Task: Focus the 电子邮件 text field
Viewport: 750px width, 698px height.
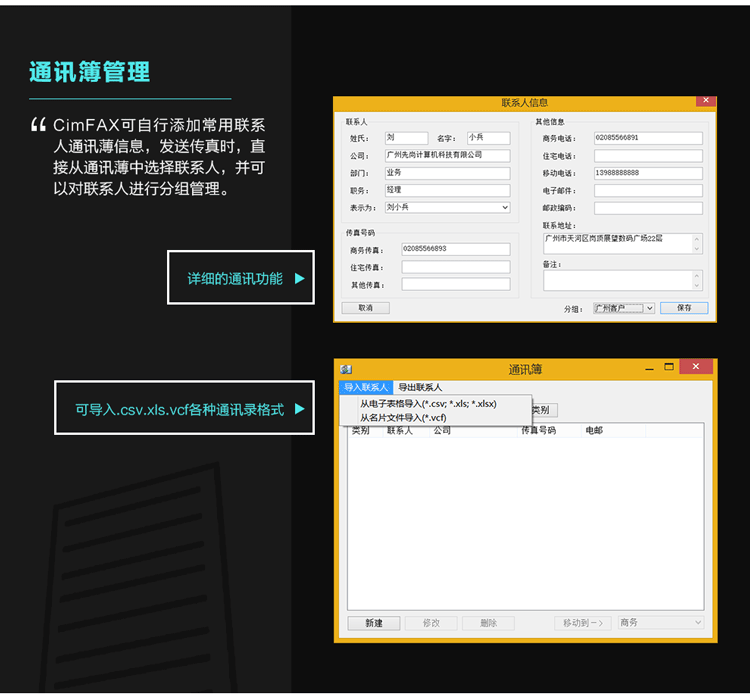Action: [x=648, y=190]
